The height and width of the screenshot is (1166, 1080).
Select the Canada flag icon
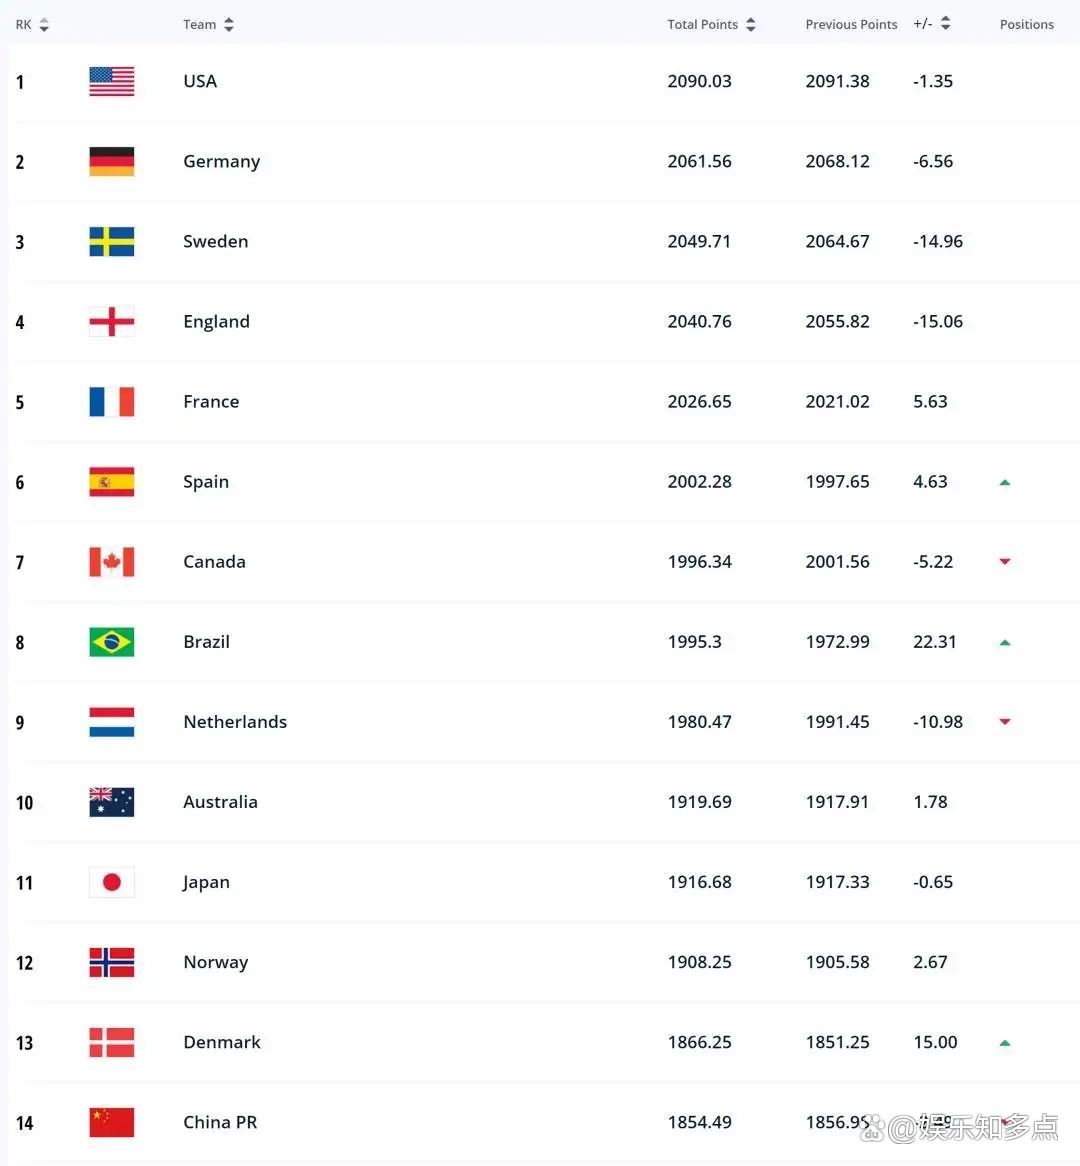[x=112, y=561]
